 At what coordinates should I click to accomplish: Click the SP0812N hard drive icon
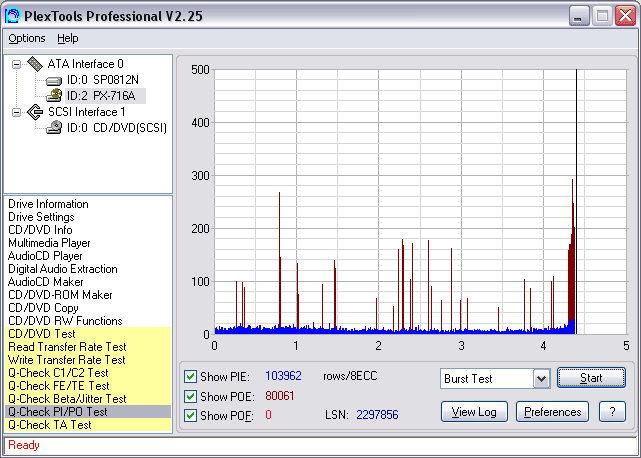click(54, 80)
